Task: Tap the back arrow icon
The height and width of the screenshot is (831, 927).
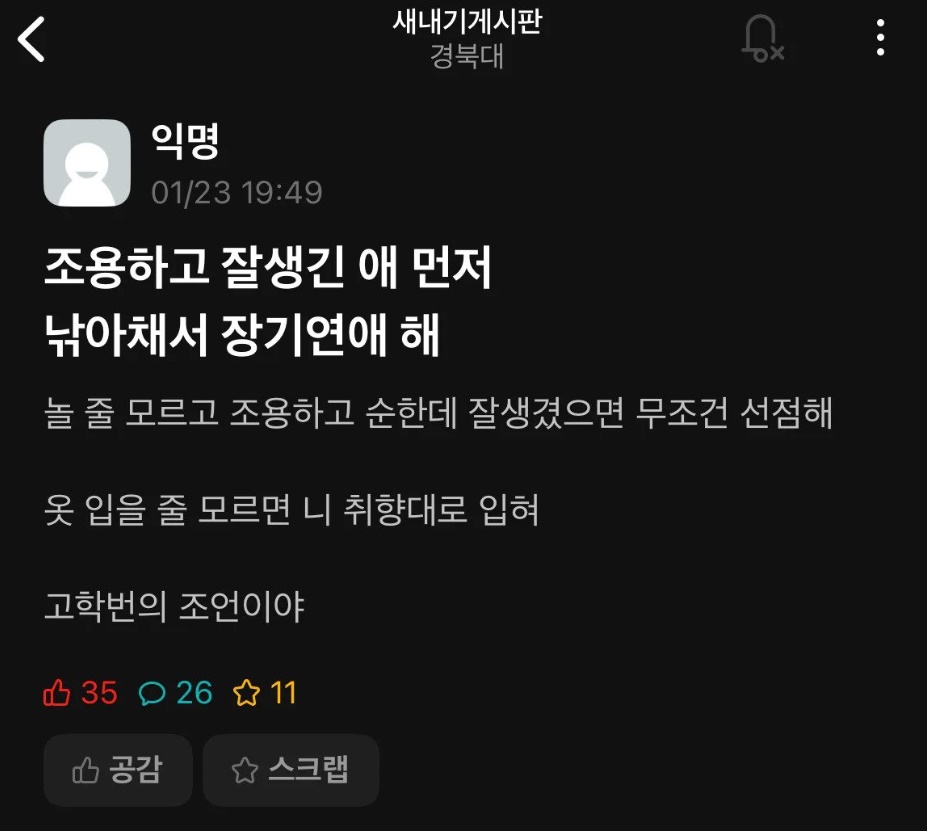Action: pos(31,39)
